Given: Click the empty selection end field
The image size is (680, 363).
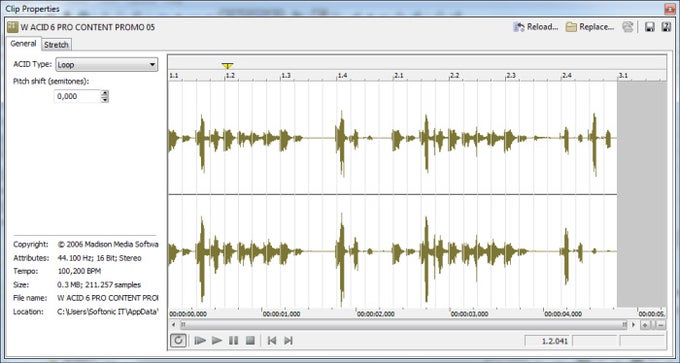Looking at the screenshot, I should [x=595, y=341].
